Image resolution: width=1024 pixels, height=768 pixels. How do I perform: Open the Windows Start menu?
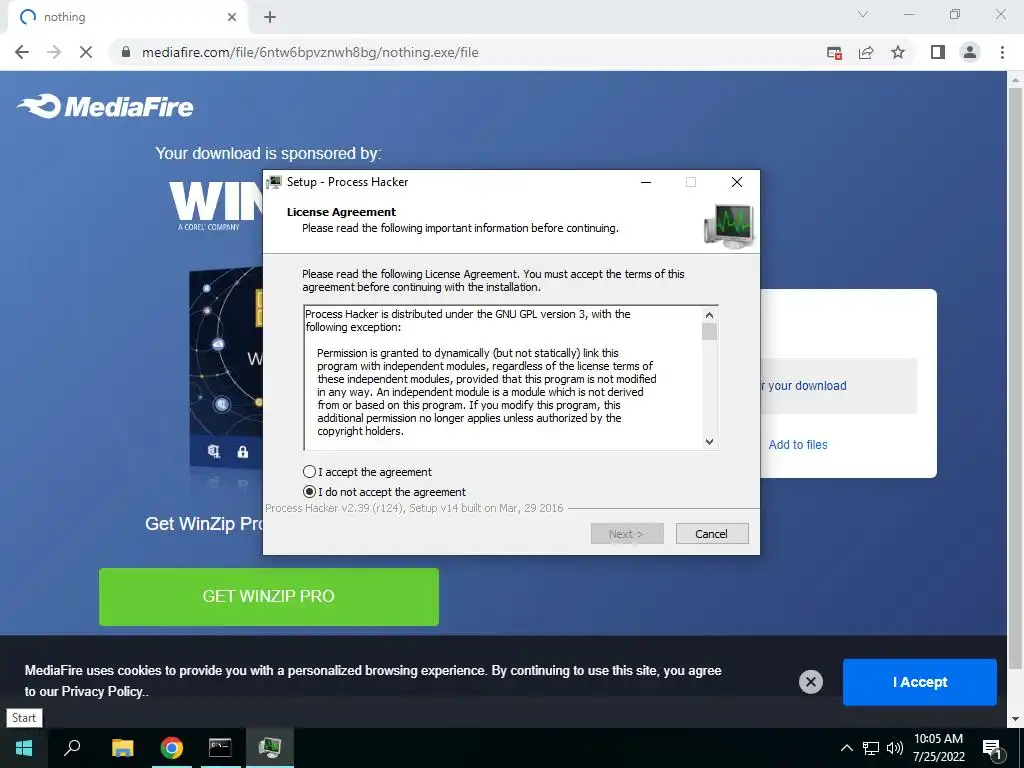click(24, 748)
